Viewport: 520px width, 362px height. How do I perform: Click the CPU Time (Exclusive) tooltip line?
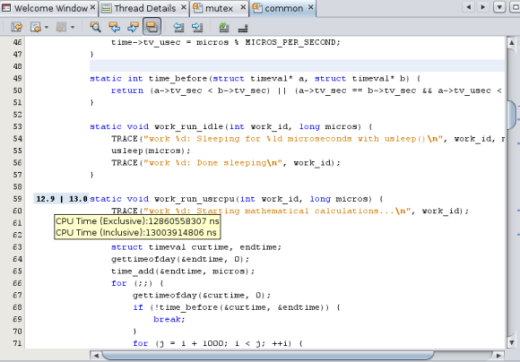137,221
